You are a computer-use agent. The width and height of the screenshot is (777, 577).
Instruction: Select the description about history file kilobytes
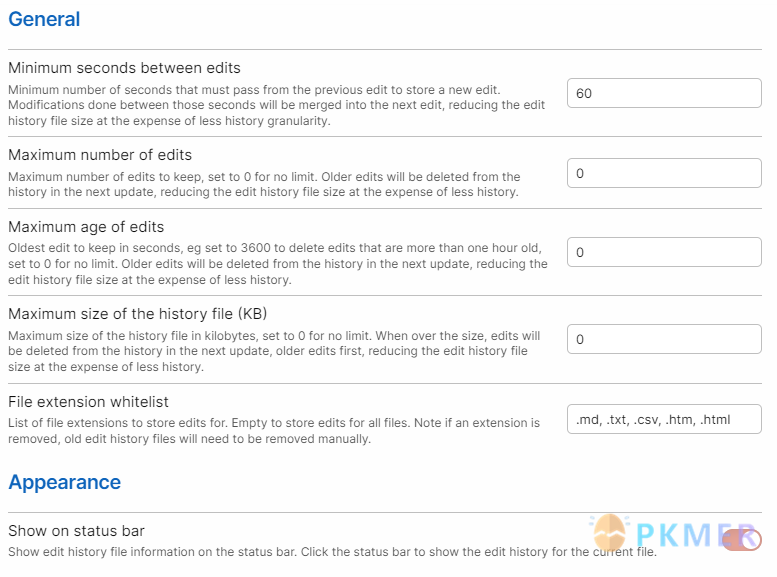click(x=274, y=351)
